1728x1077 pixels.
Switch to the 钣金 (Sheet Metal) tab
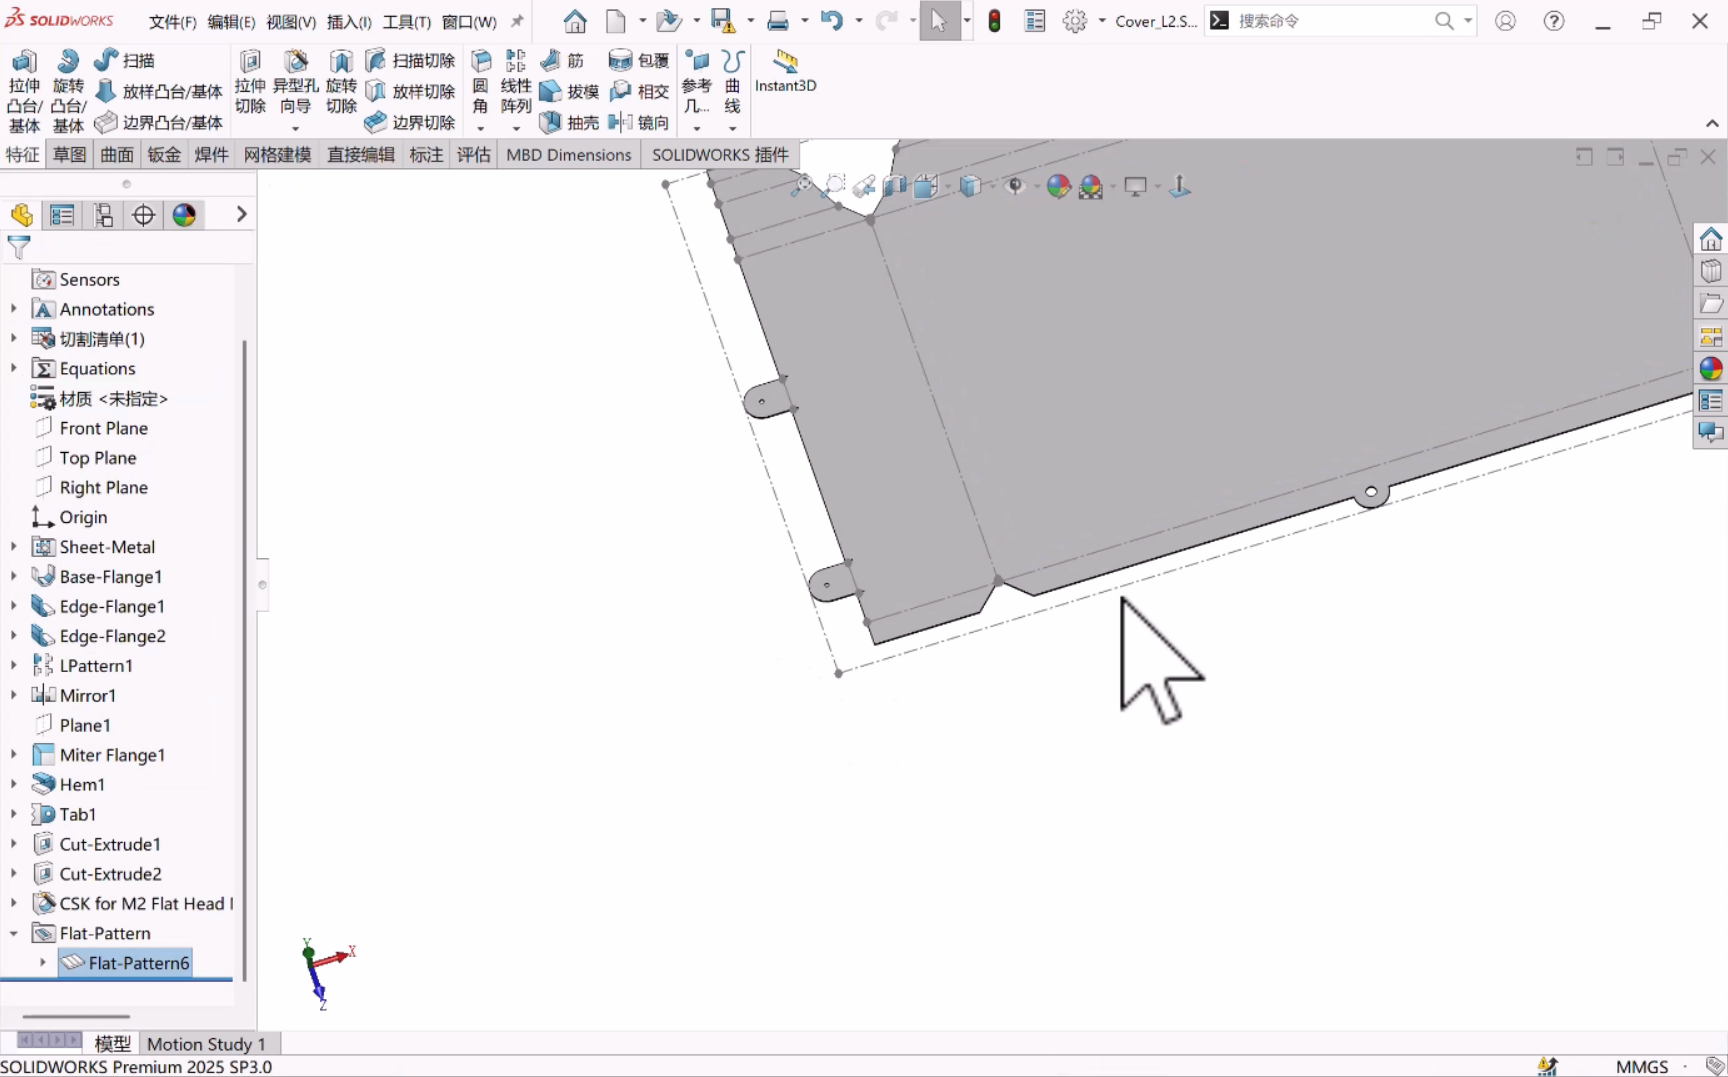(164, 155)
